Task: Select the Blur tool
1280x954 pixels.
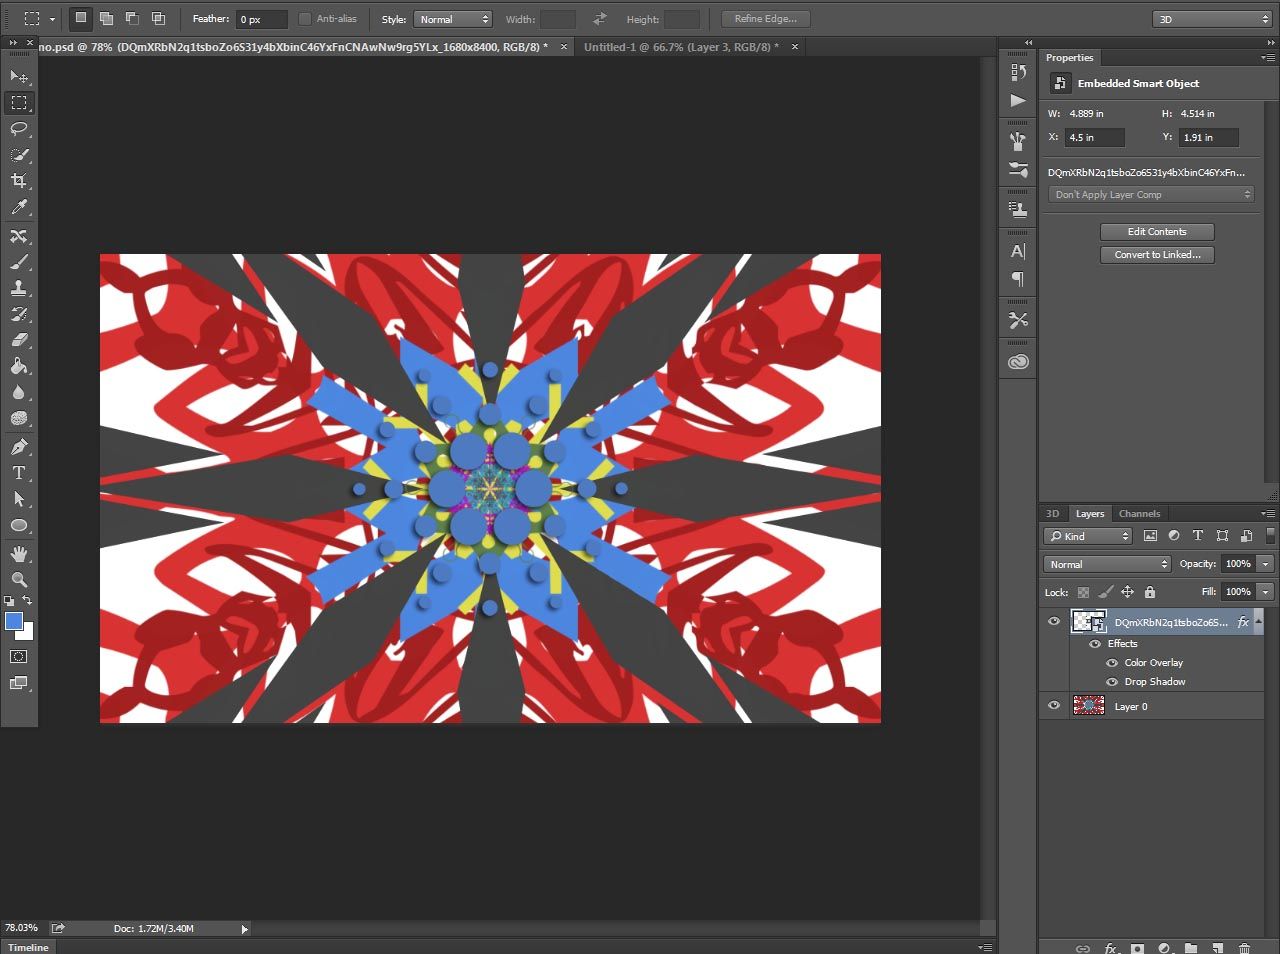Action: 19,392
